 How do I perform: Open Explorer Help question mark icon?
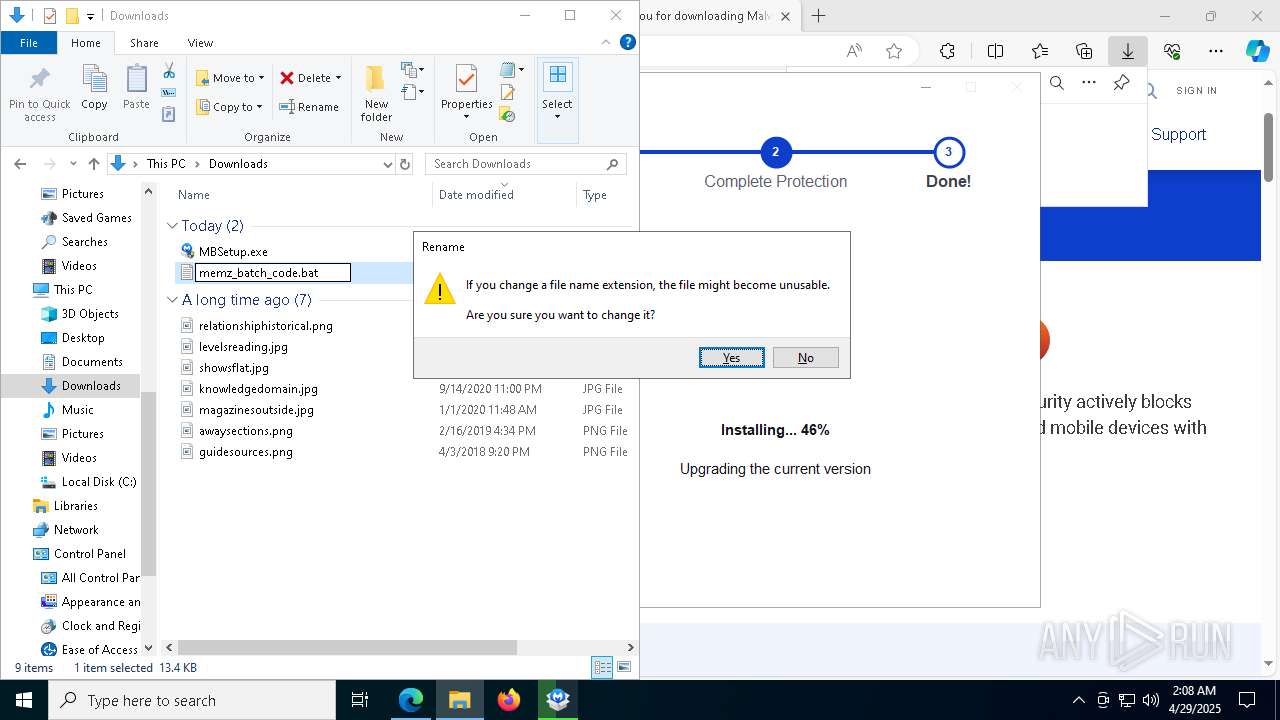pyautogui.click(x=628, y=42)
